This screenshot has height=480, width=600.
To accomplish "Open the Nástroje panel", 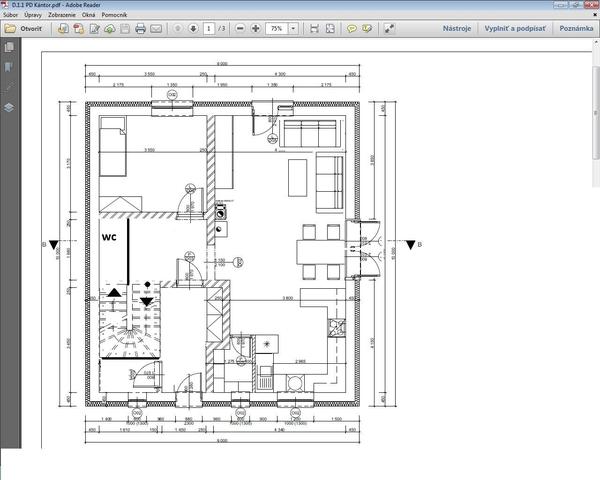I will (456, 29).
